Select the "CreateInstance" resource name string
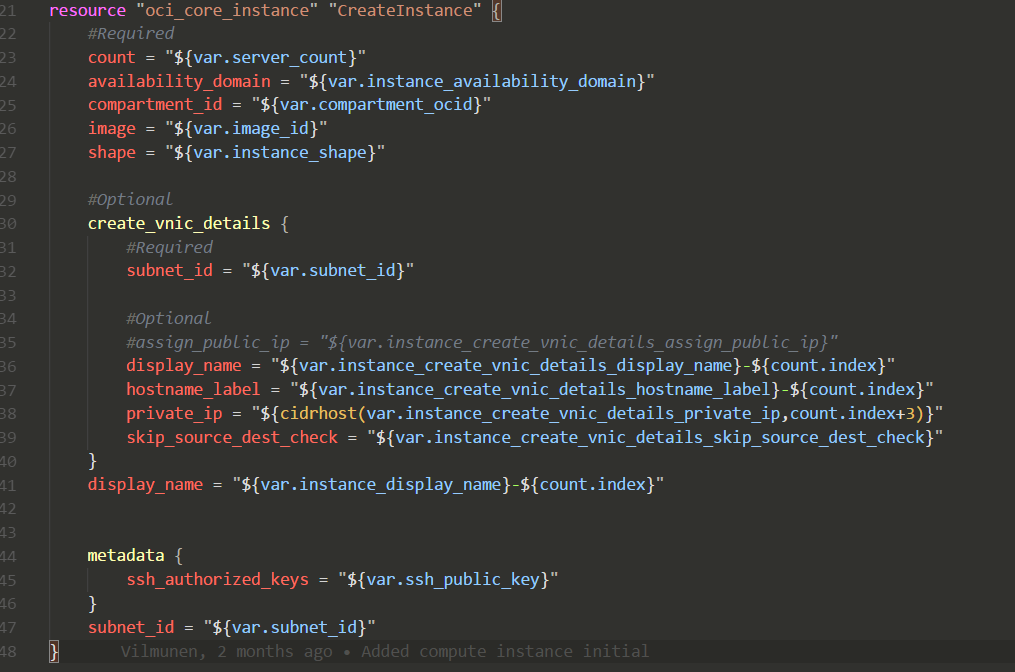The width and height of the screenshot is (1015, 672). (405, 10)
